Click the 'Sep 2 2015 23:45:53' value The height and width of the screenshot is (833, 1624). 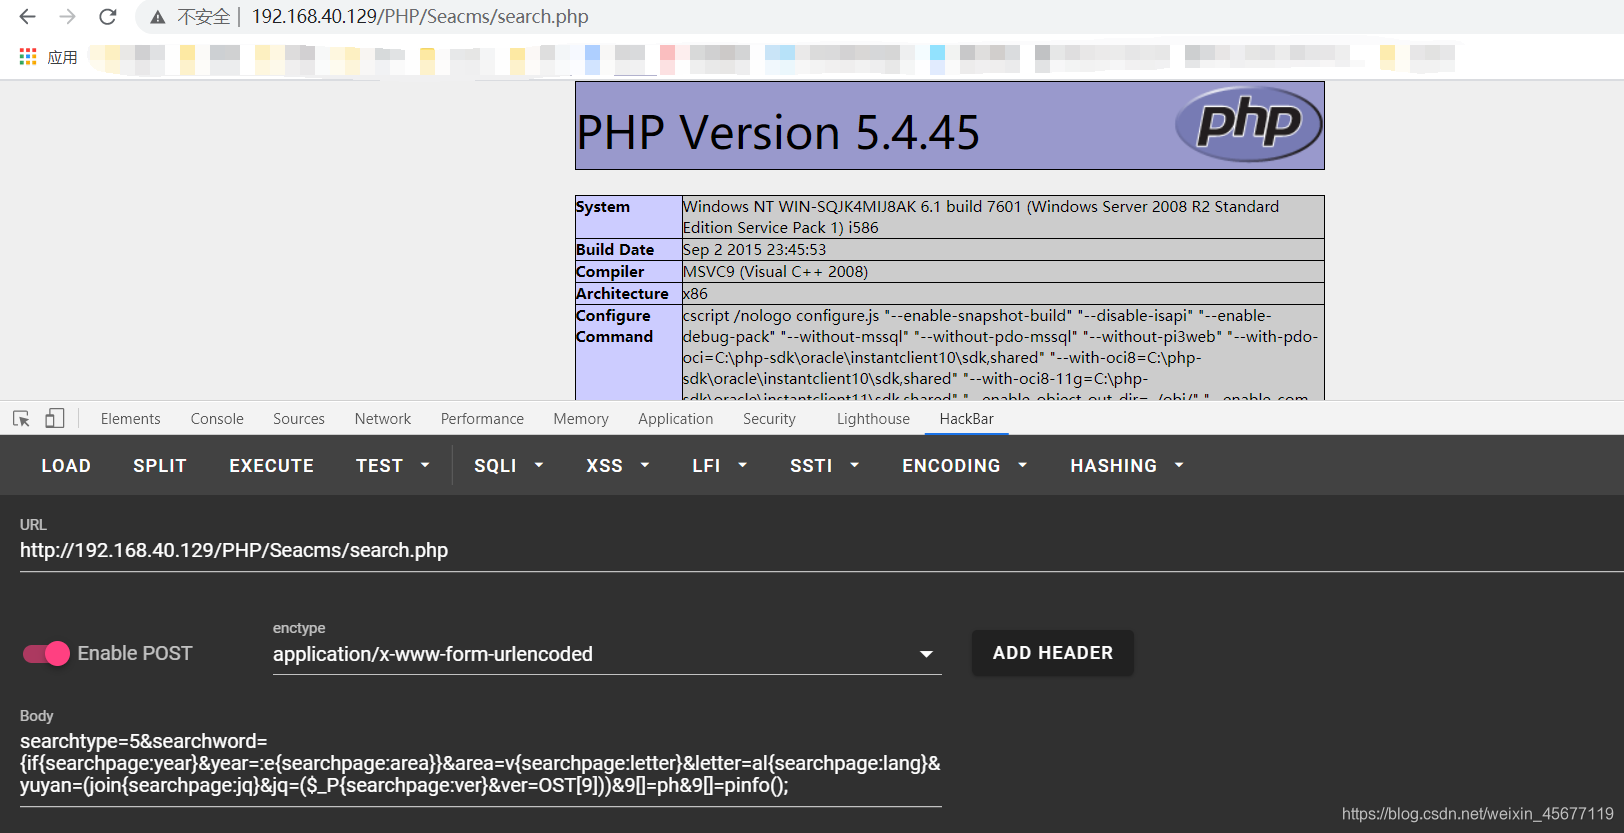click(754, 250)
